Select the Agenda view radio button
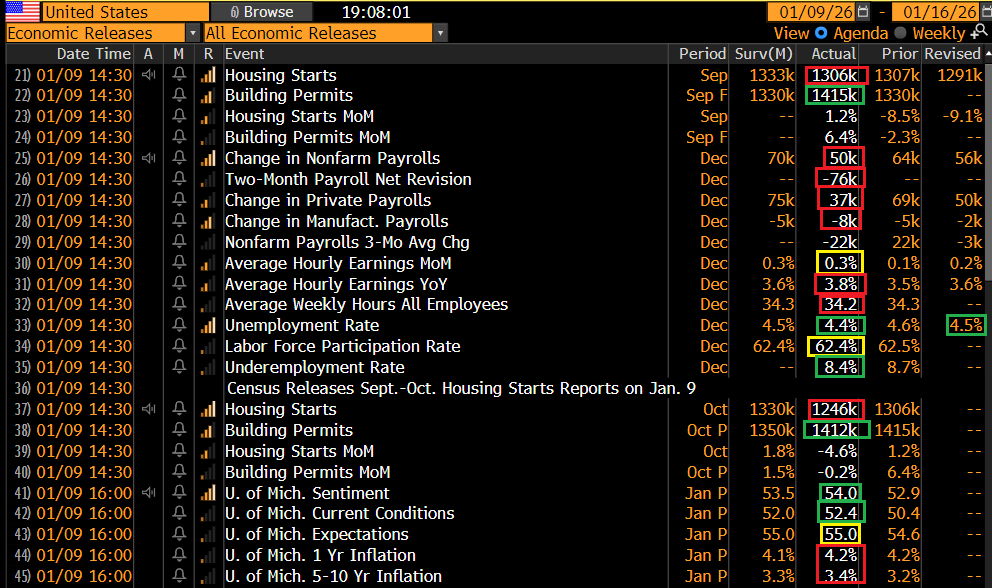Image resolution: width=992 pixels, height=588 pixels. (x=820, y=33)
